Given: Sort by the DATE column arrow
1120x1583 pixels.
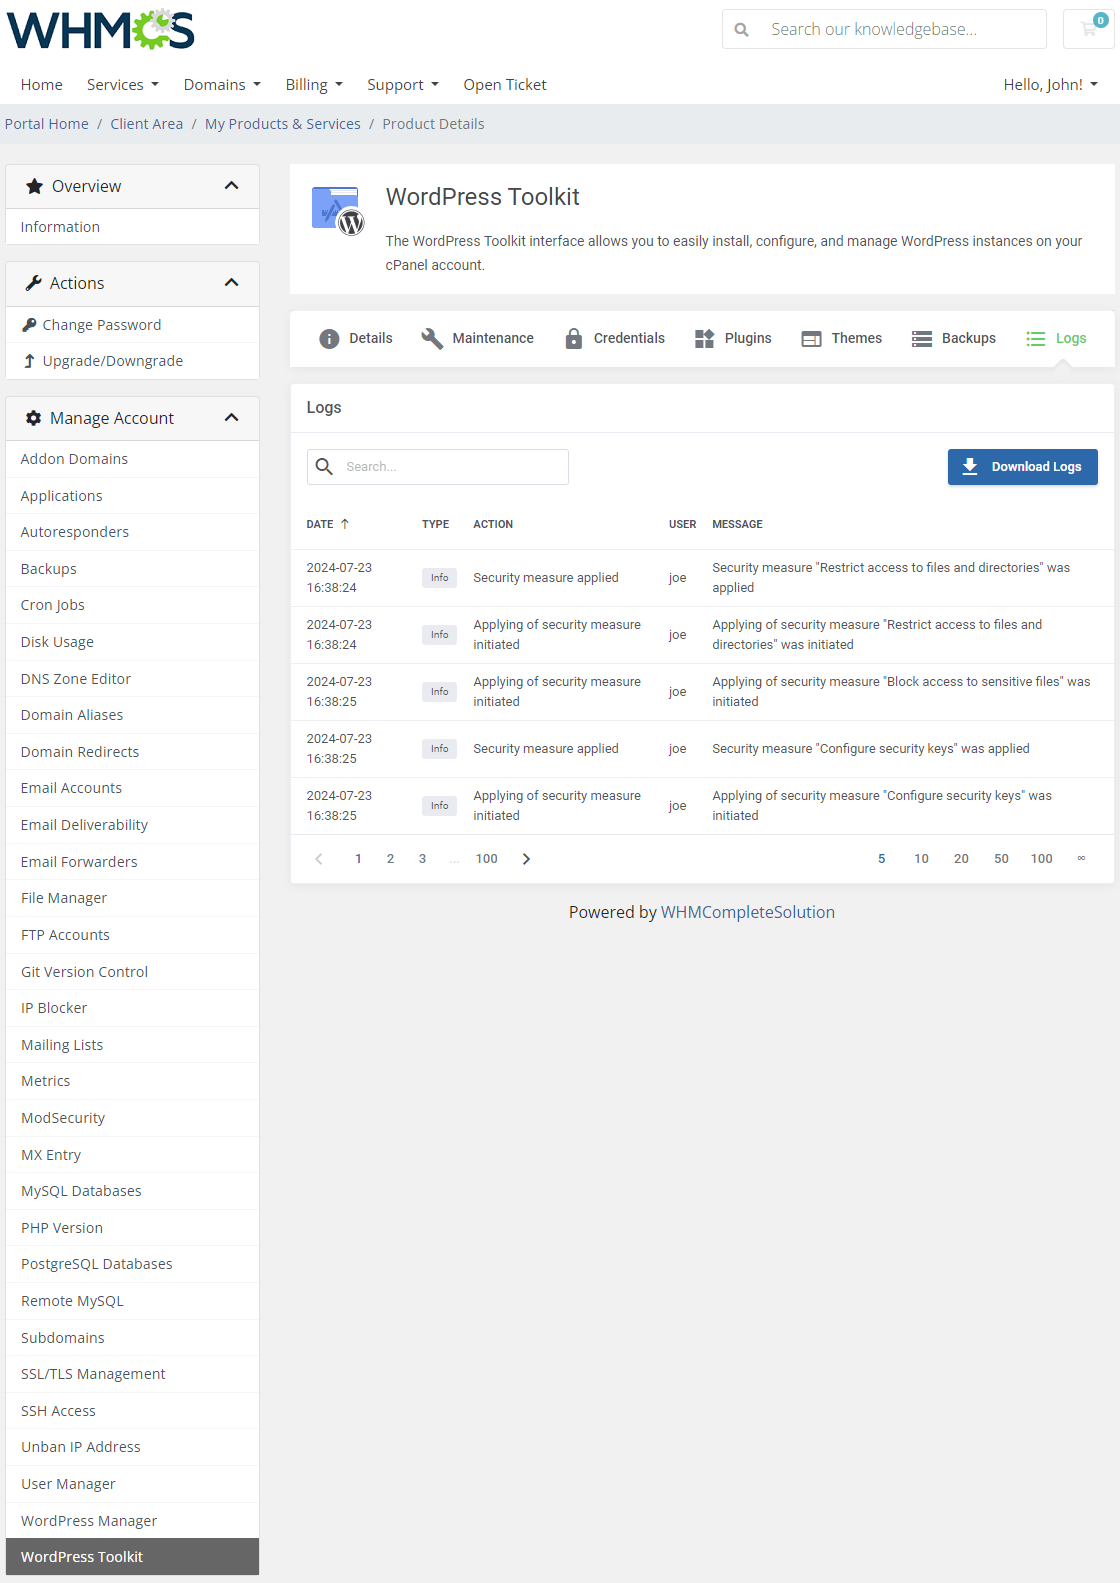Looking at the screenshot, I should [345, 524].
